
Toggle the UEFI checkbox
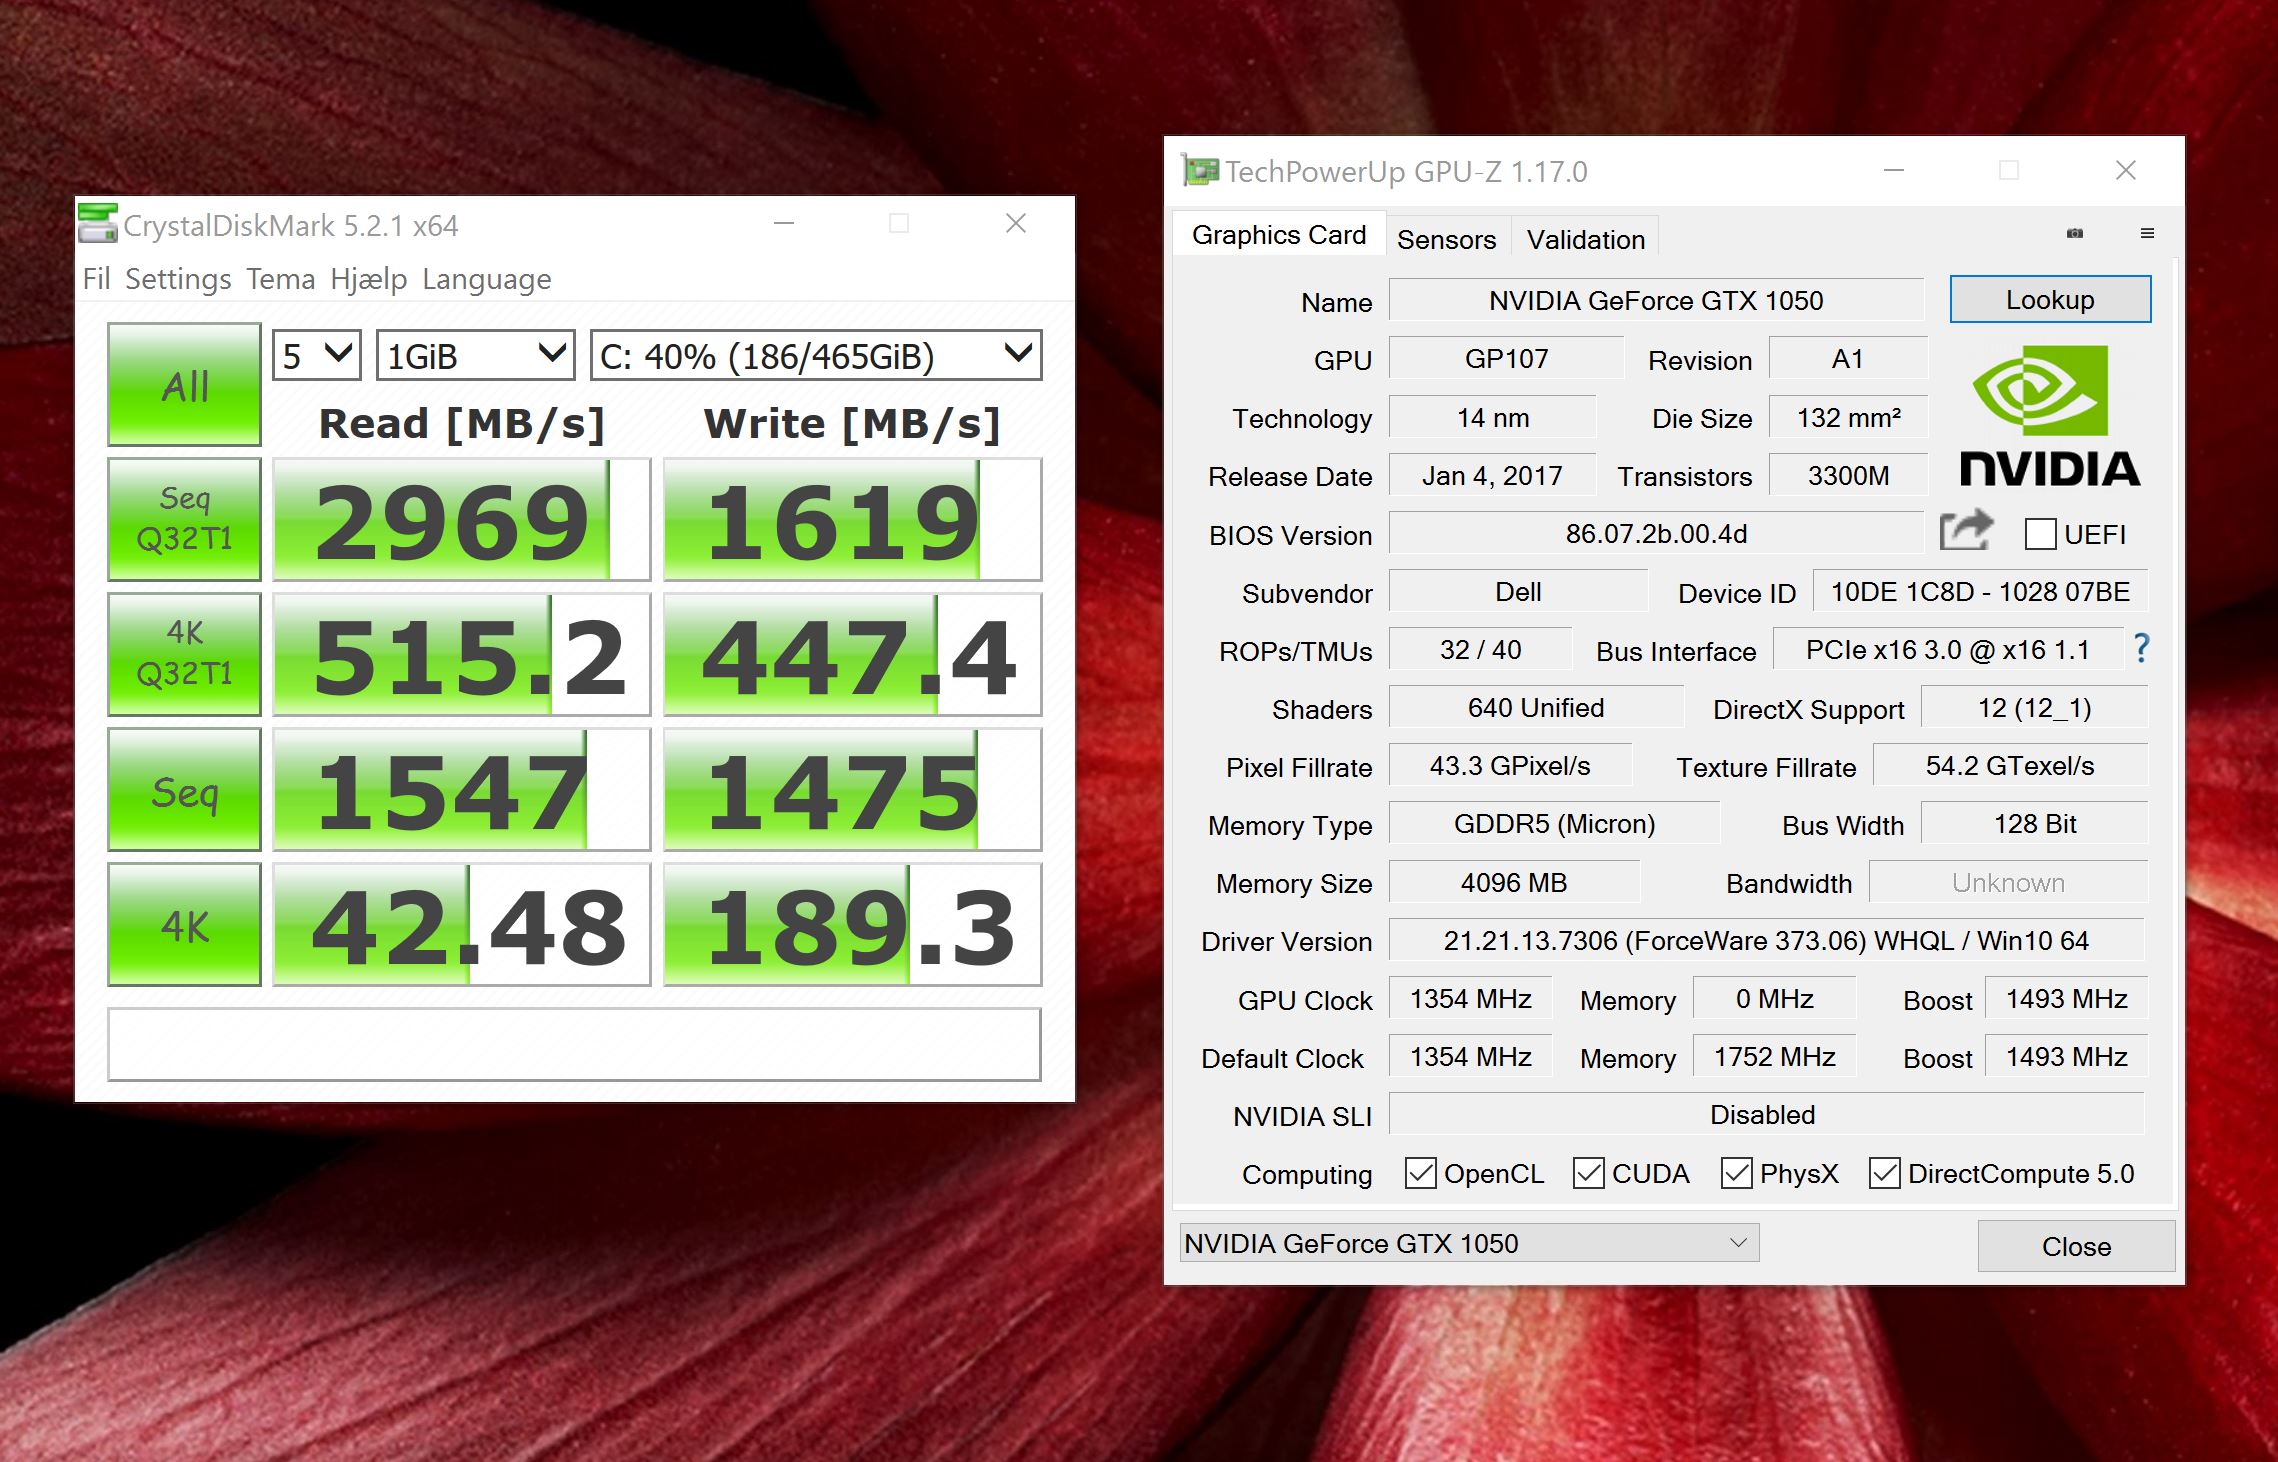pos(2040,534)
